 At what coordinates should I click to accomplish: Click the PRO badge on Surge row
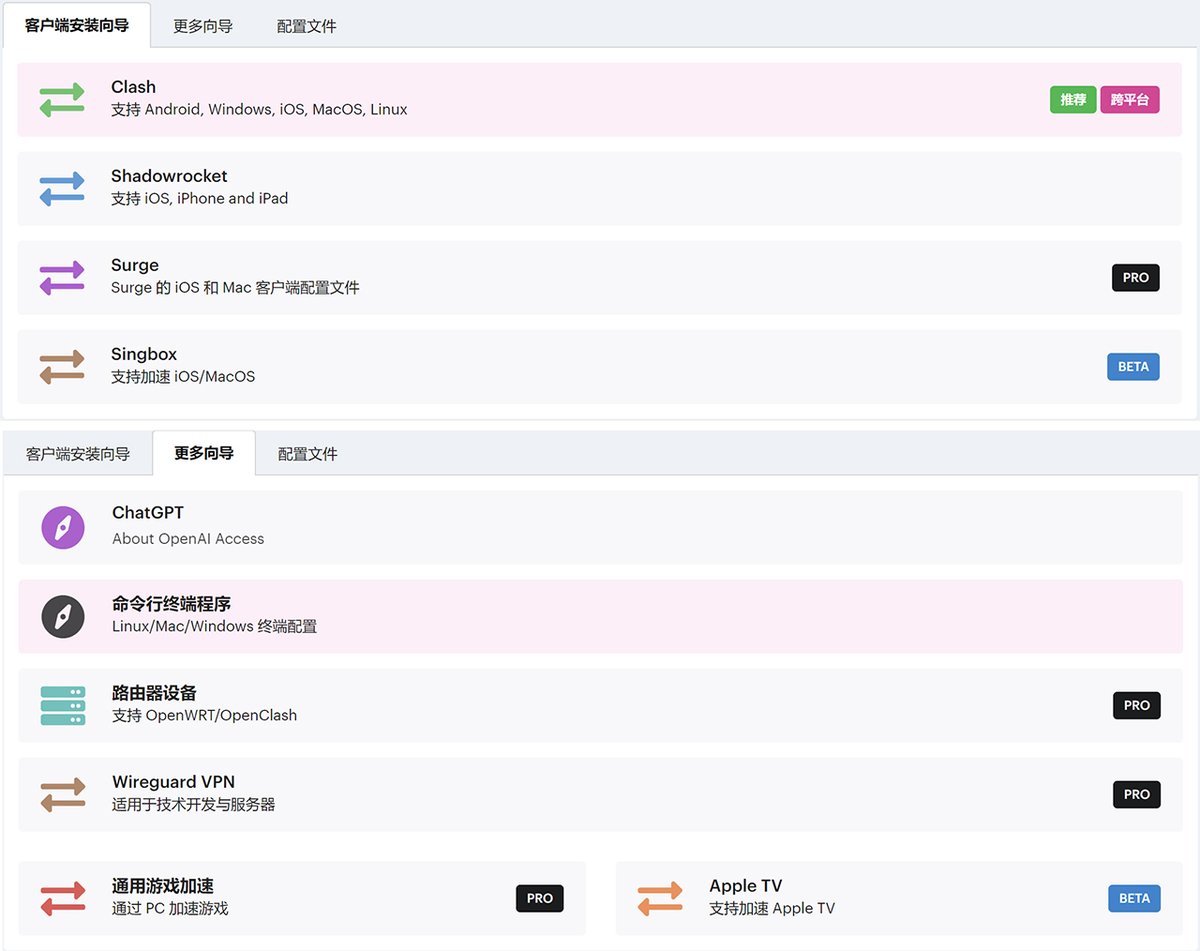coord(1136,278)
